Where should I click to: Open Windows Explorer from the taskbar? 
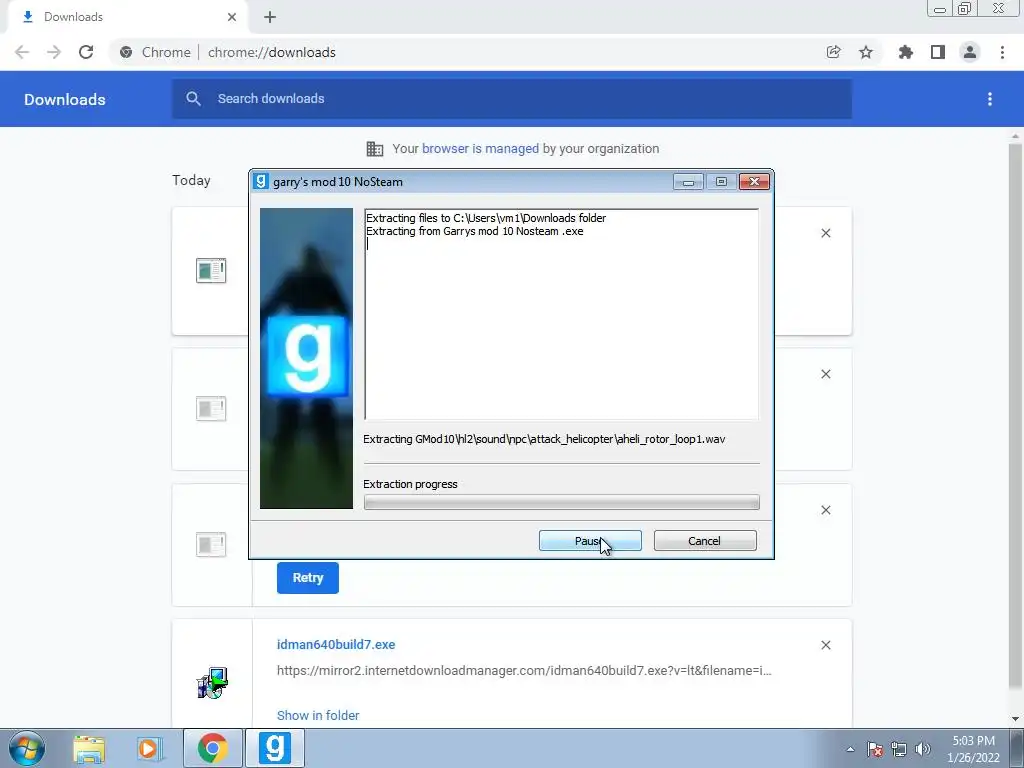(89, 748)
